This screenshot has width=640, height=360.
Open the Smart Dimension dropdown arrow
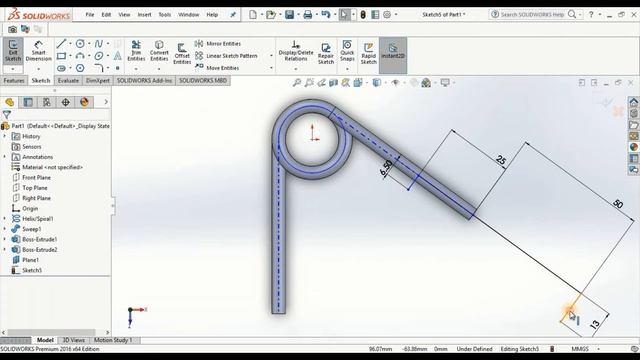tap(38, 69)
